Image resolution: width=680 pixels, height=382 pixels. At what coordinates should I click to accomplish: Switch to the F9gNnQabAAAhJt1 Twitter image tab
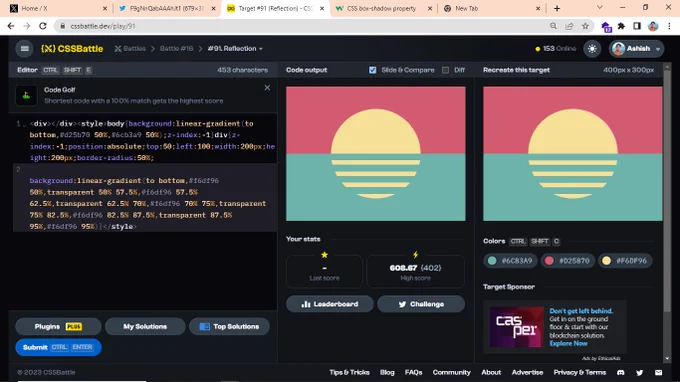tap(167, 8)
